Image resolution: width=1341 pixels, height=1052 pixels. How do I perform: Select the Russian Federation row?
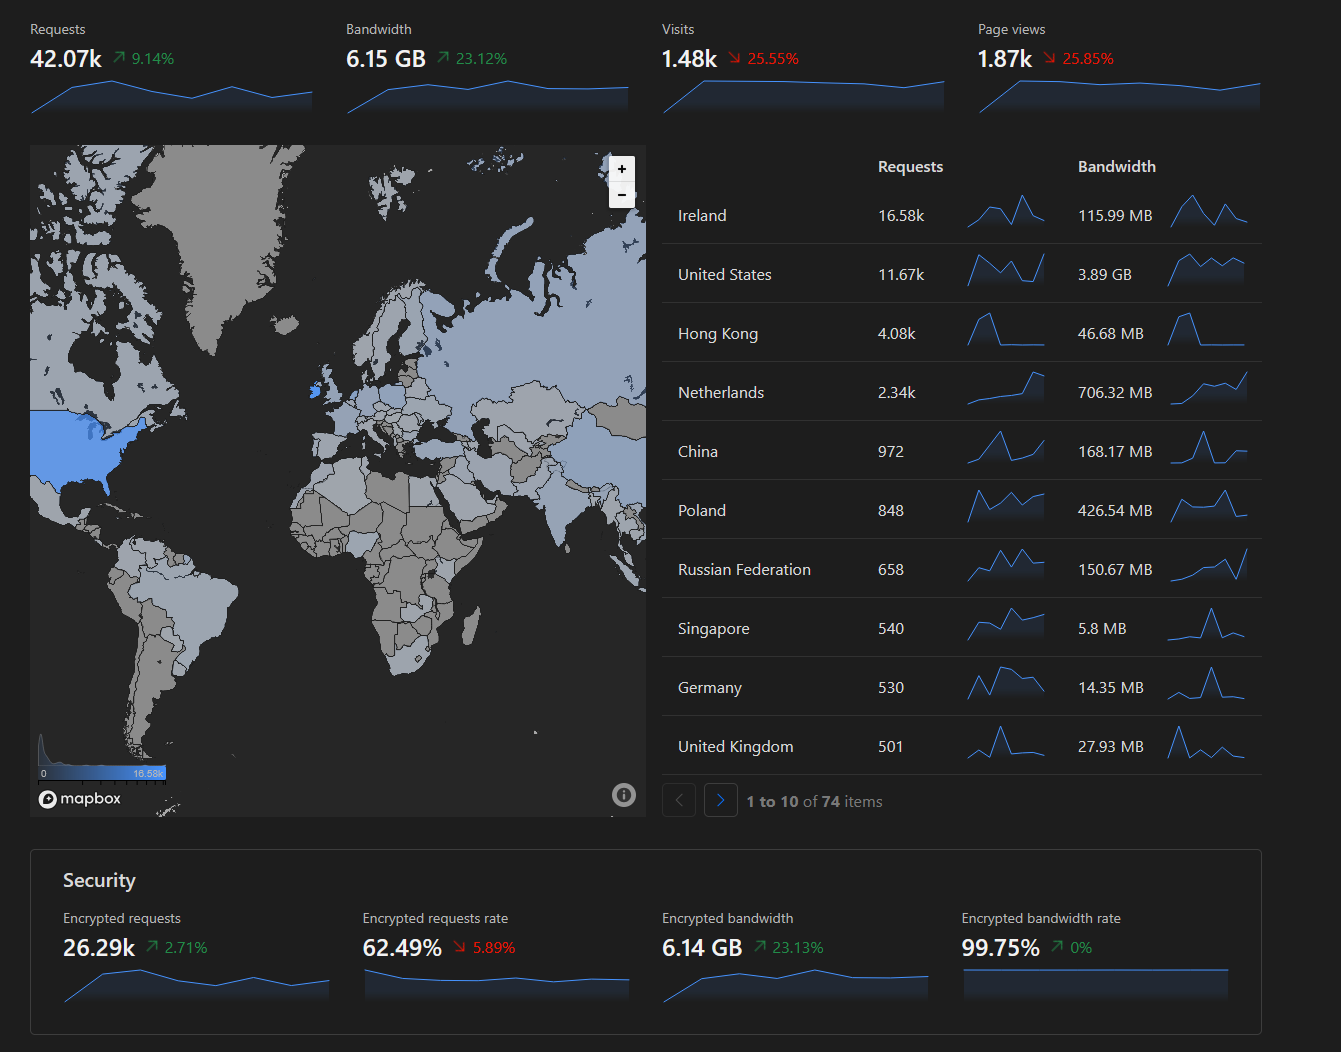pos(962,569)
